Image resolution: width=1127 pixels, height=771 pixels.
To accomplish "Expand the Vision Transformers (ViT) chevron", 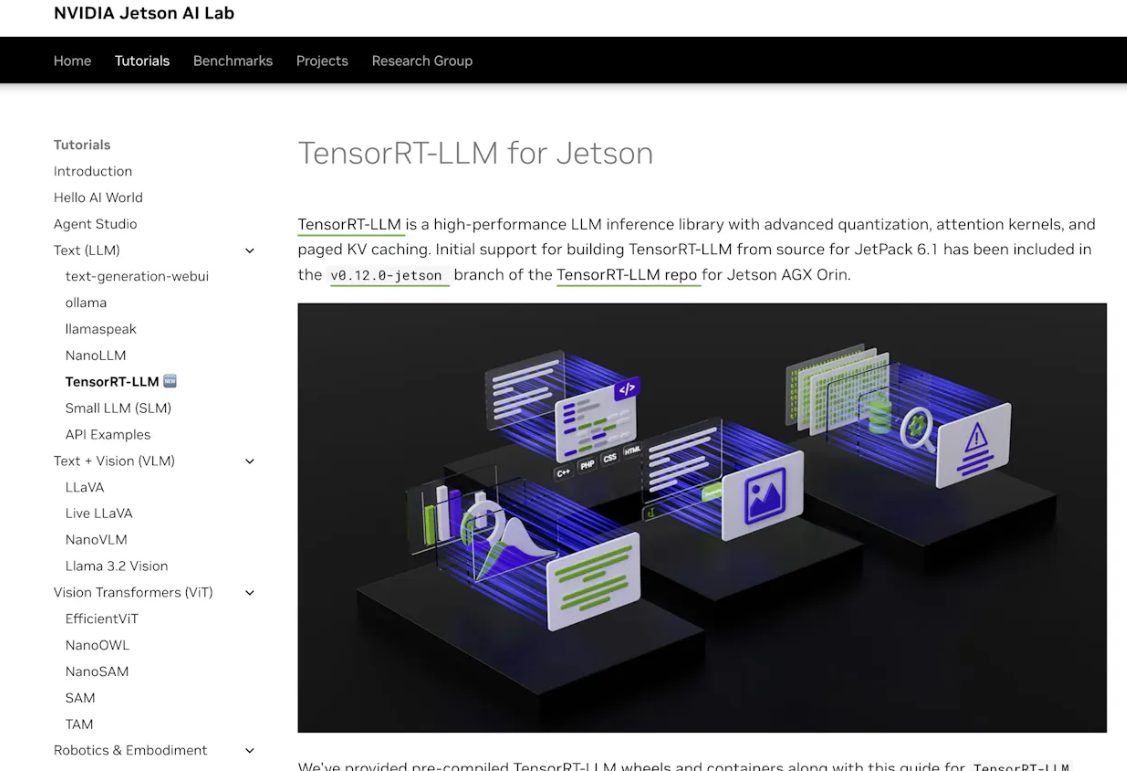I will pyautogui.click(x=249, y=592).
